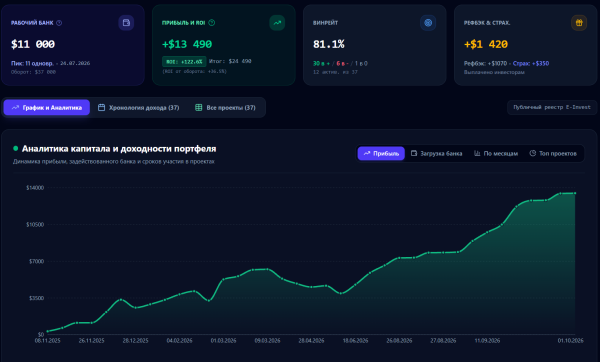Click the ROI: +122.6% badge

tap(184, 62)
